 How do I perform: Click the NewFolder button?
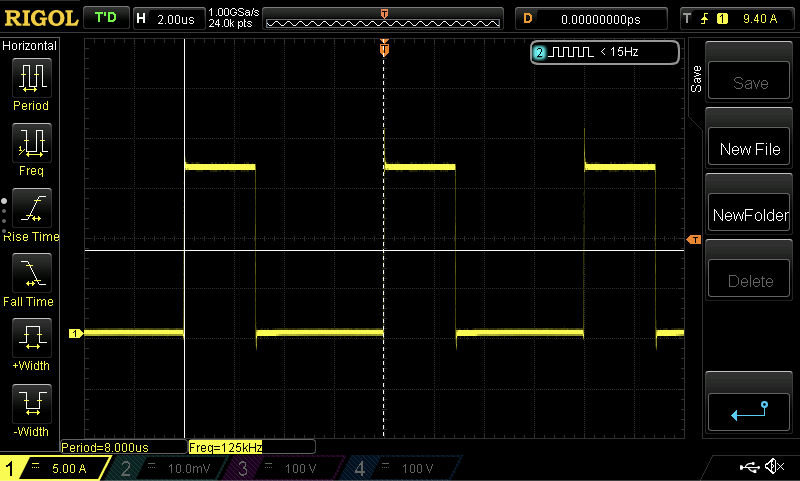coord(750,215)
